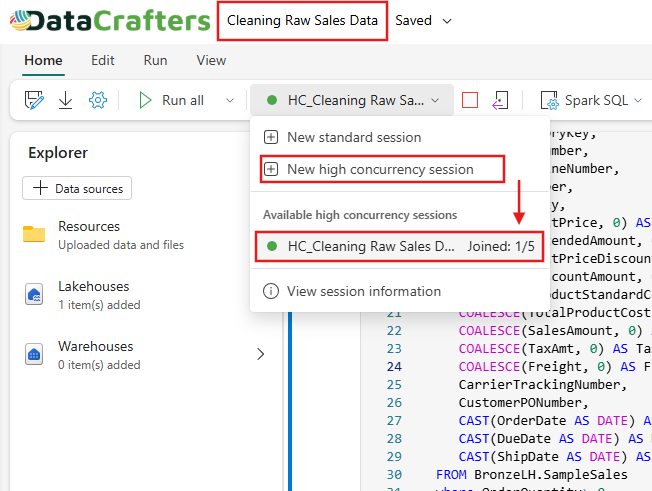This screenshot has height=491, width=652.
Task: Click the plus icon next to New standard session
Action: pos(271,137)
